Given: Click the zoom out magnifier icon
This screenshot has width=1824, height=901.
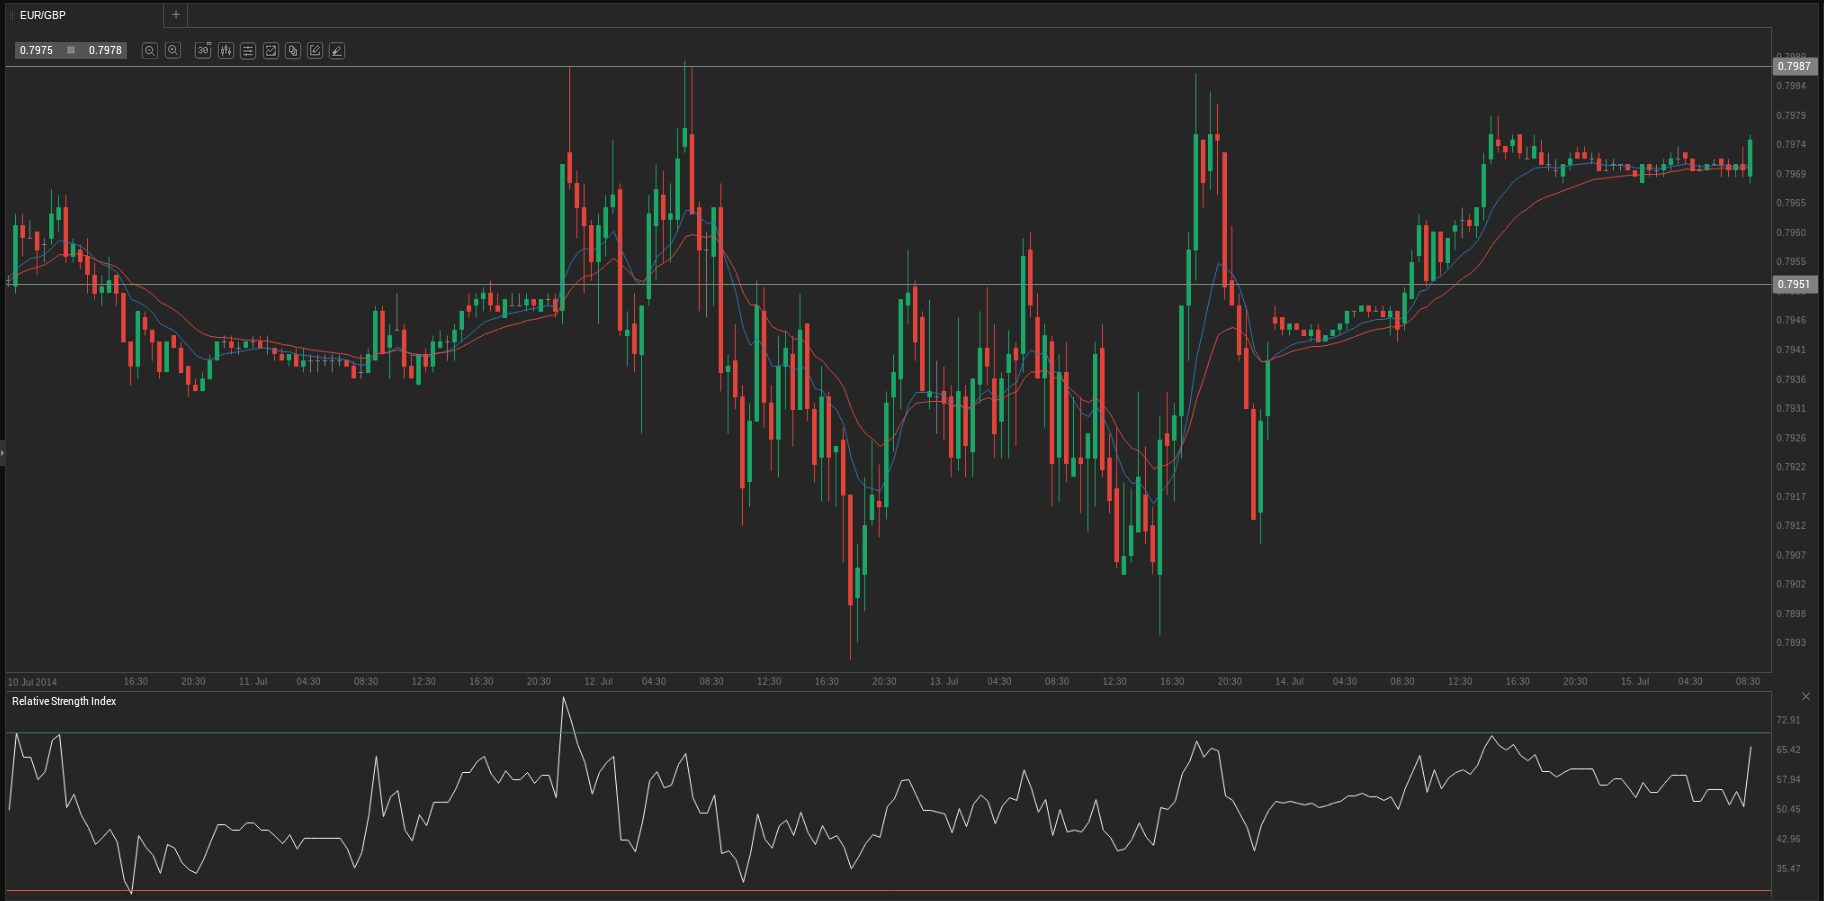Looking at the screenshot, I should pos(150,50).
